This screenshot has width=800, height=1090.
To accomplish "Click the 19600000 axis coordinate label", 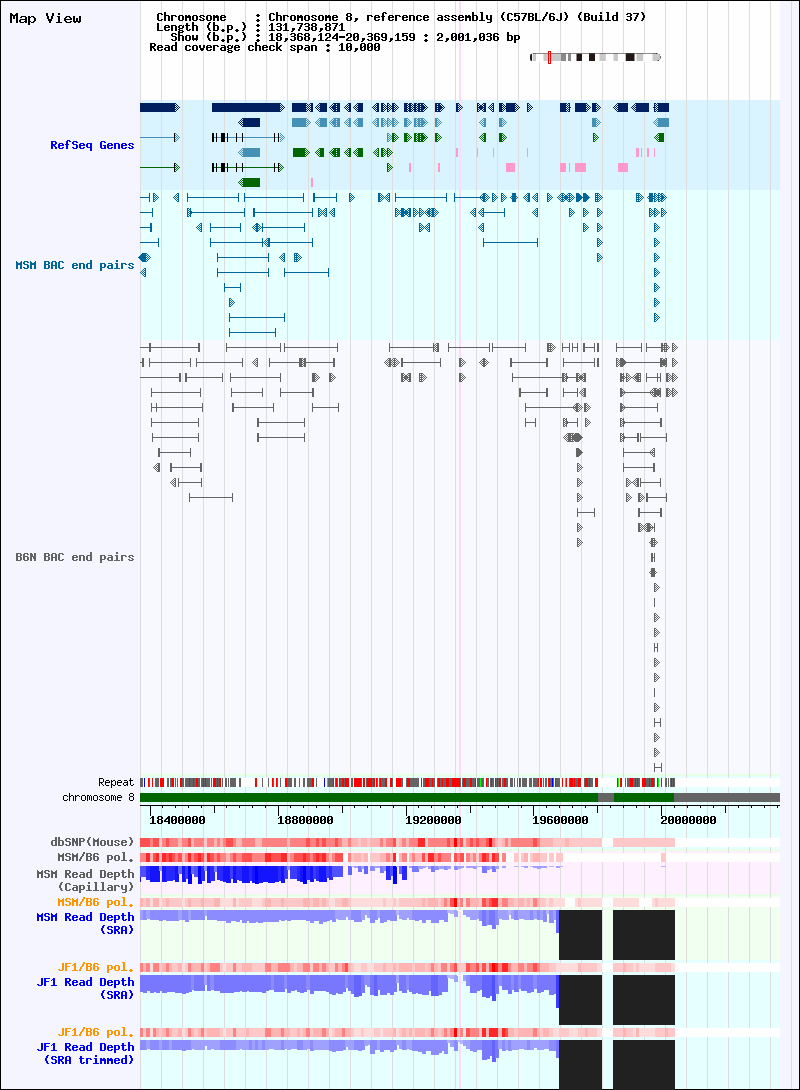I will pos(560,820).
